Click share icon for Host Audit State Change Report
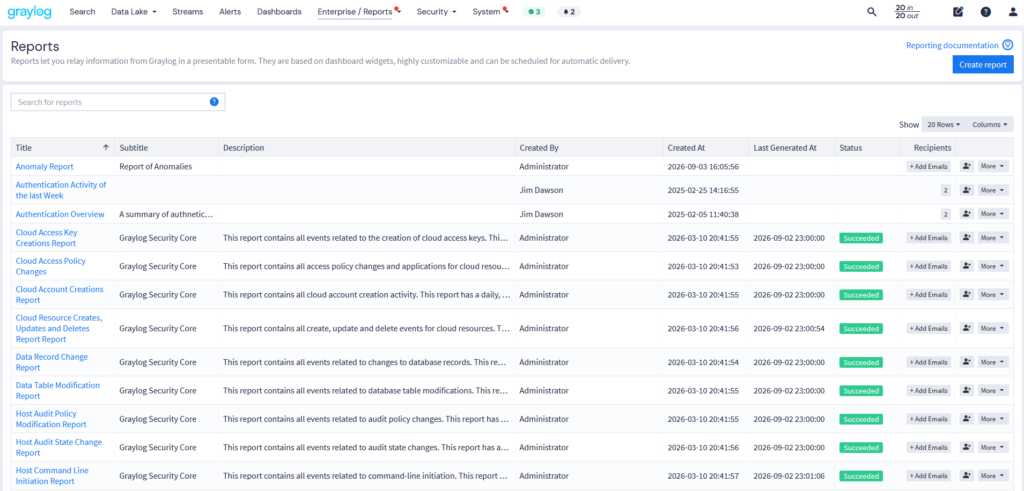 (967, 447)
